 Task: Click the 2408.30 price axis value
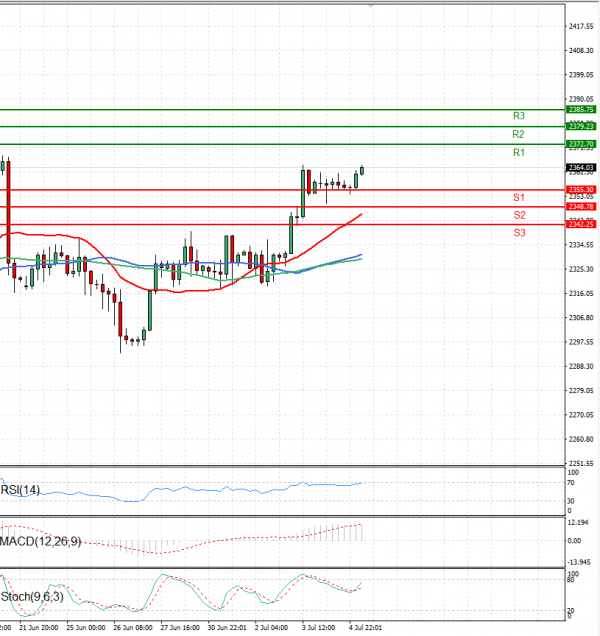click(581, 51)
